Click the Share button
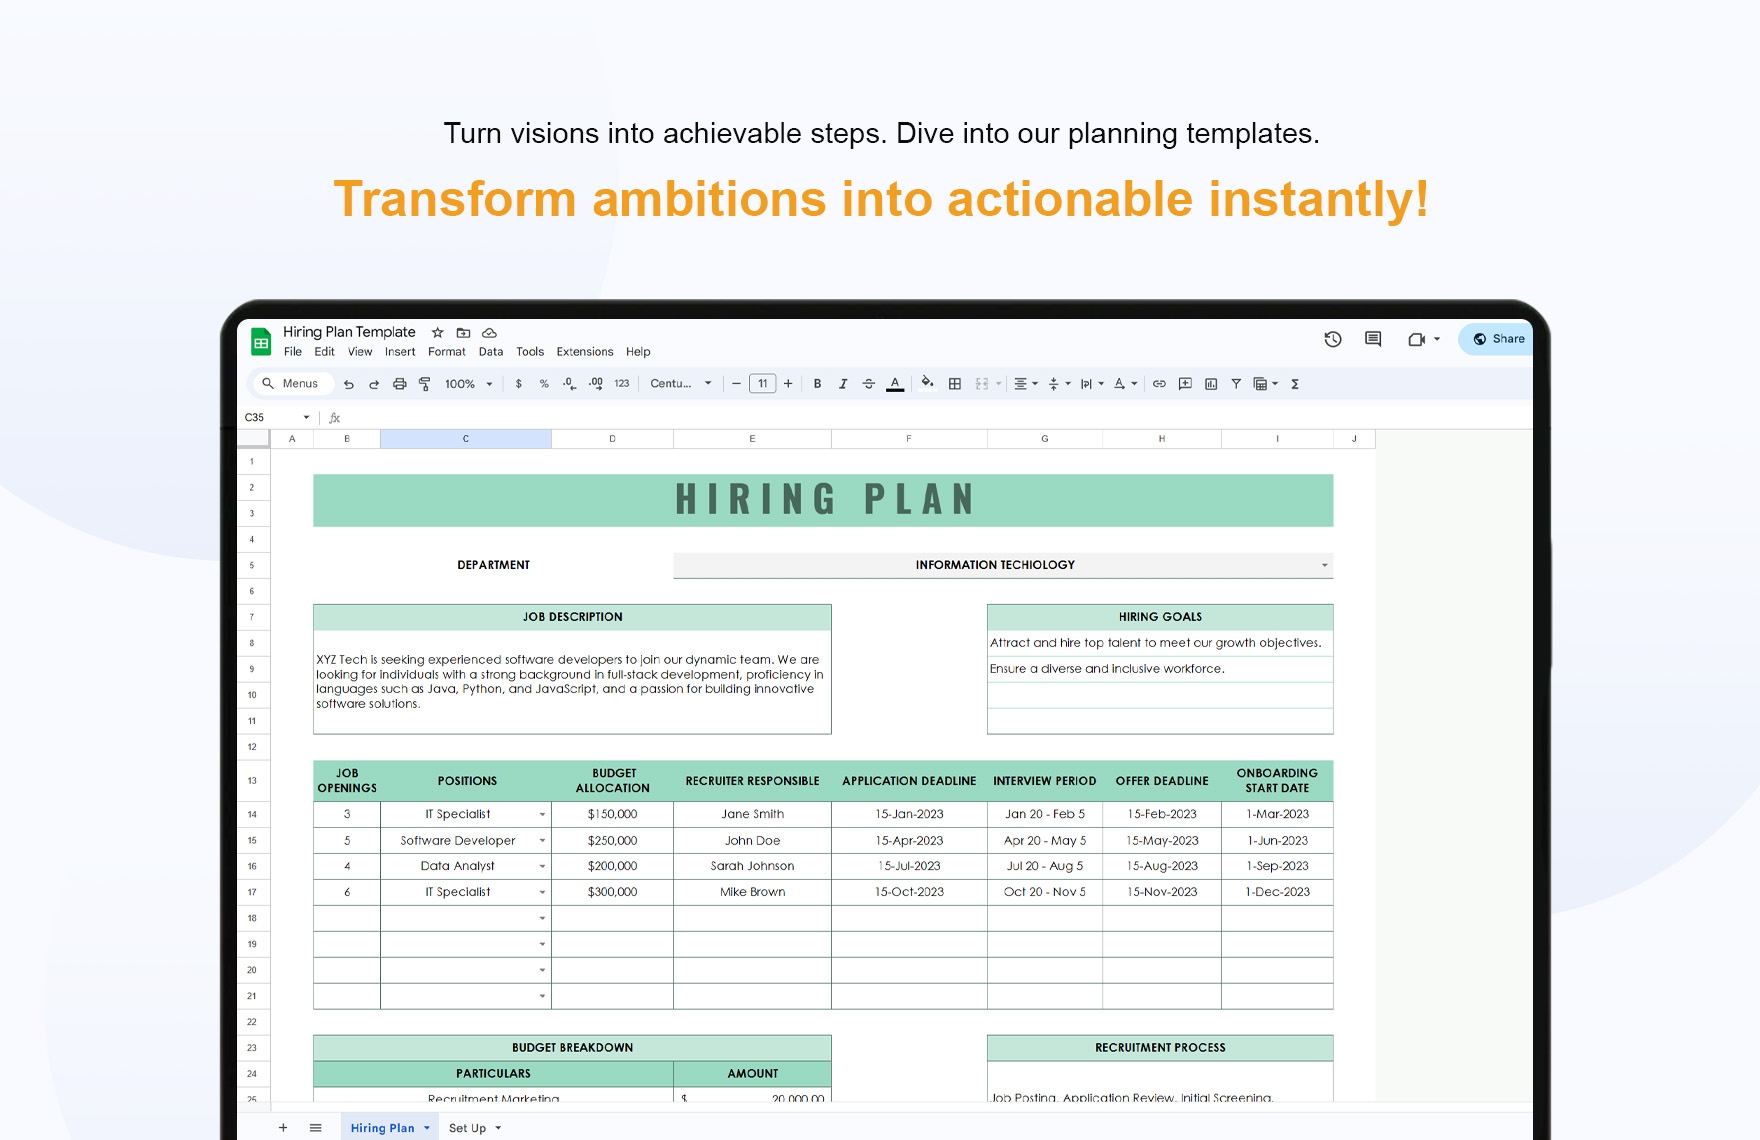Viewport: 1760px width, 1140px height. [x=1498, y=339]
